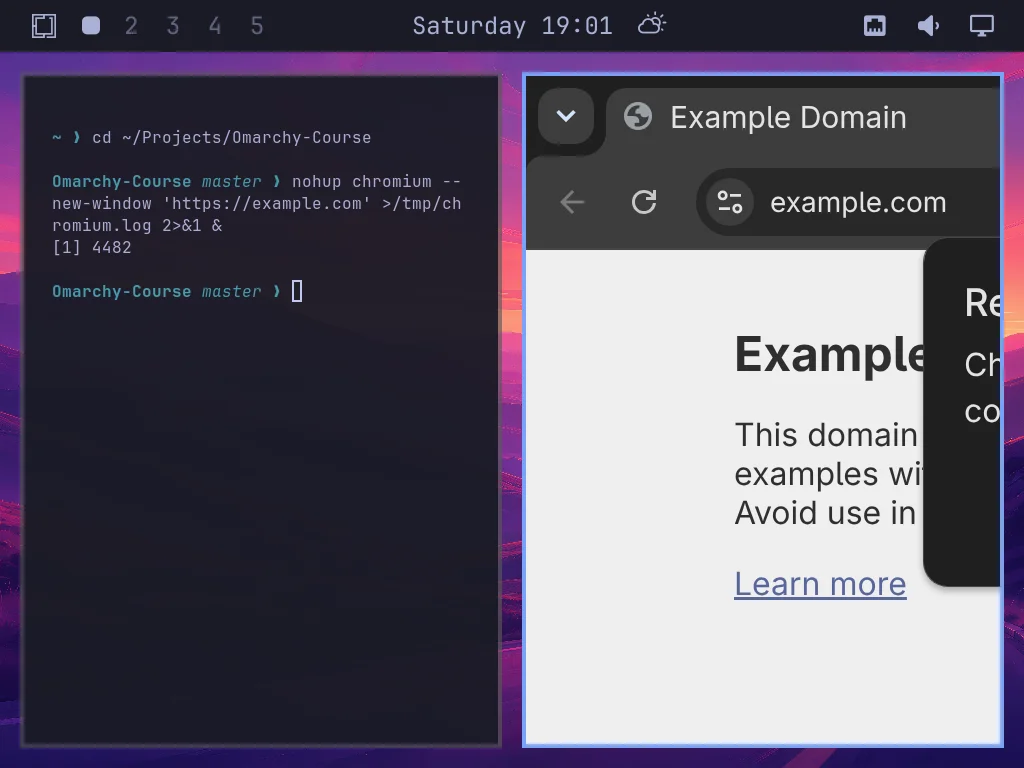The height and width of the screenshot is (768, 1024).
Task: Switch to workspace 5
Action: click(257, 25)
